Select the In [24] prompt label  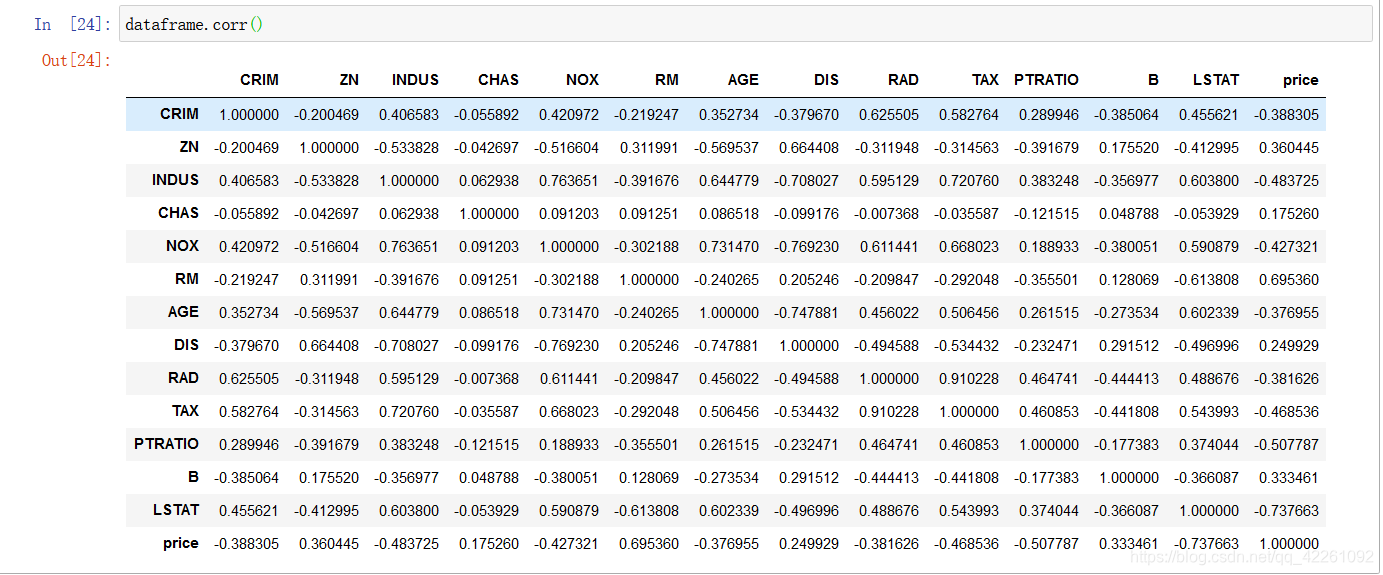click(73, 24)
